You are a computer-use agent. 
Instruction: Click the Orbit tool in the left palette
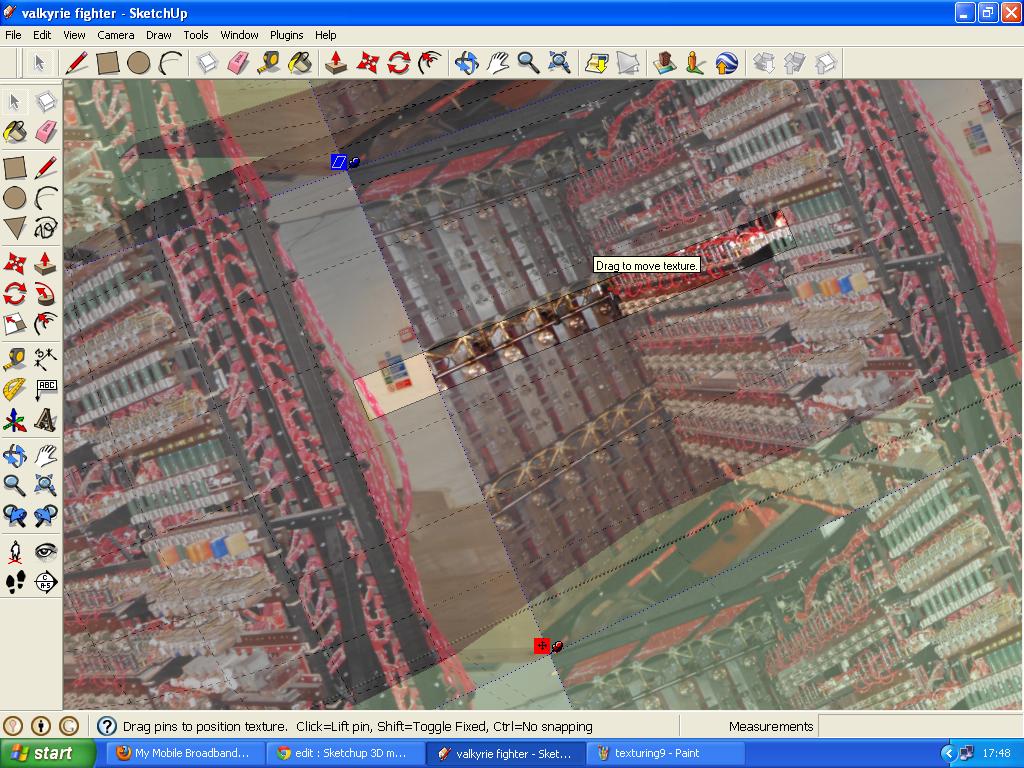coord(14,455)
